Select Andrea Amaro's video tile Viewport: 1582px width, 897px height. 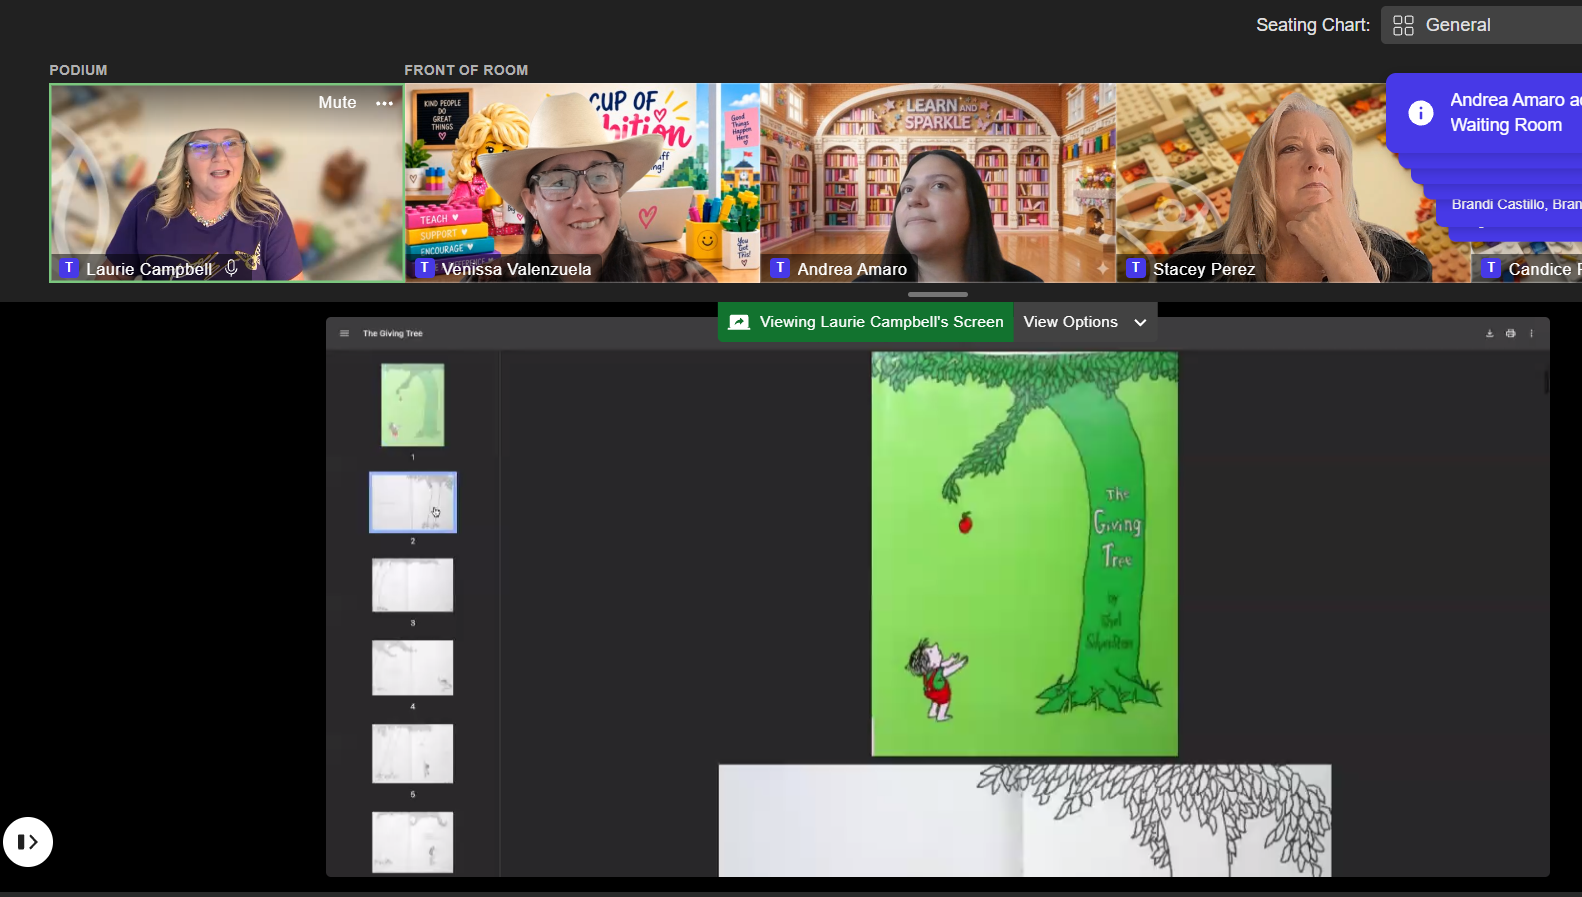(938, 183)
